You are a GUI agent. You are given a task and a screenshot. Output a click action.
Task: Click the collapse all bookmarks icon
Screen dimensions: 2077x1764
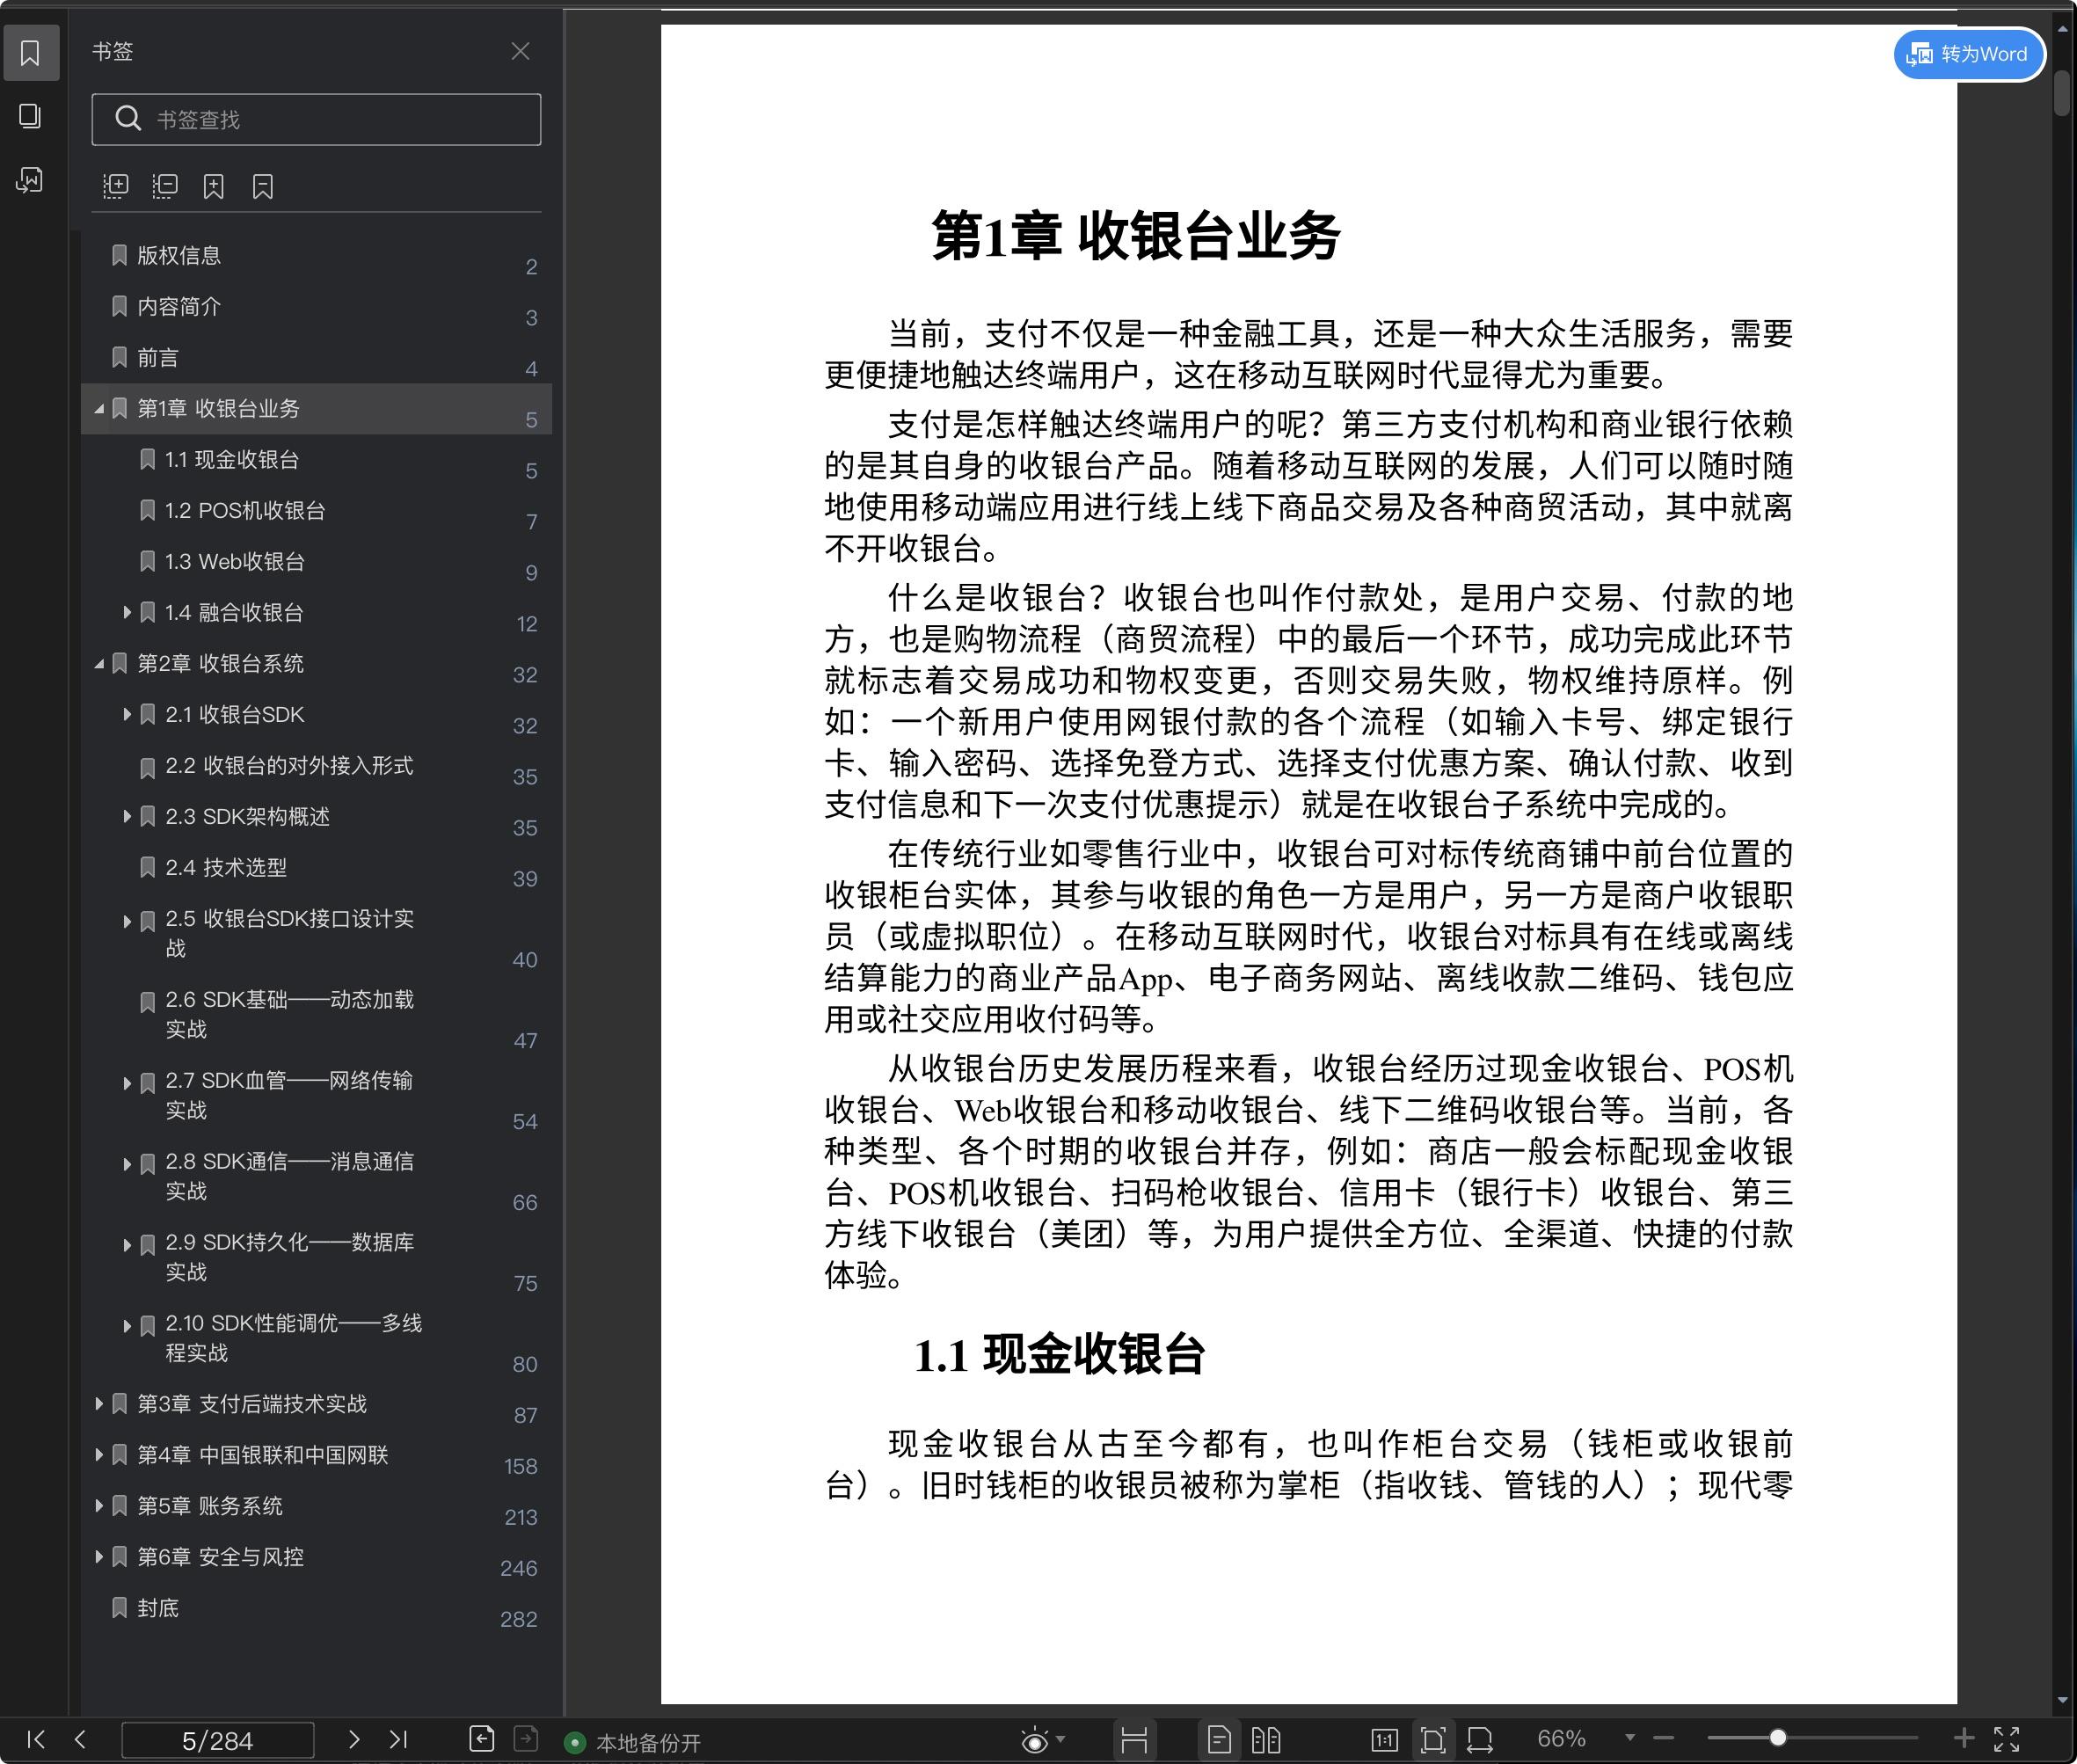pos(165,186)
